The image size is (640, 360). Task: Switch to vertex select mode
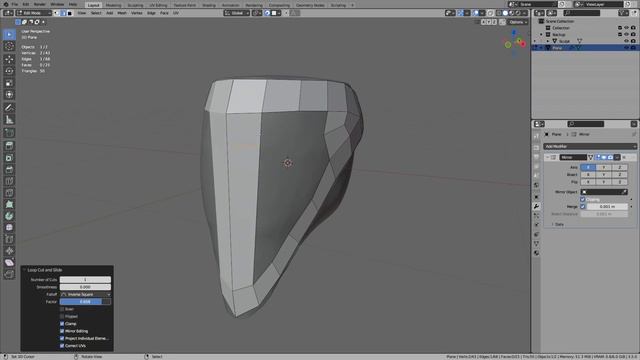click(x=57, y=13)
